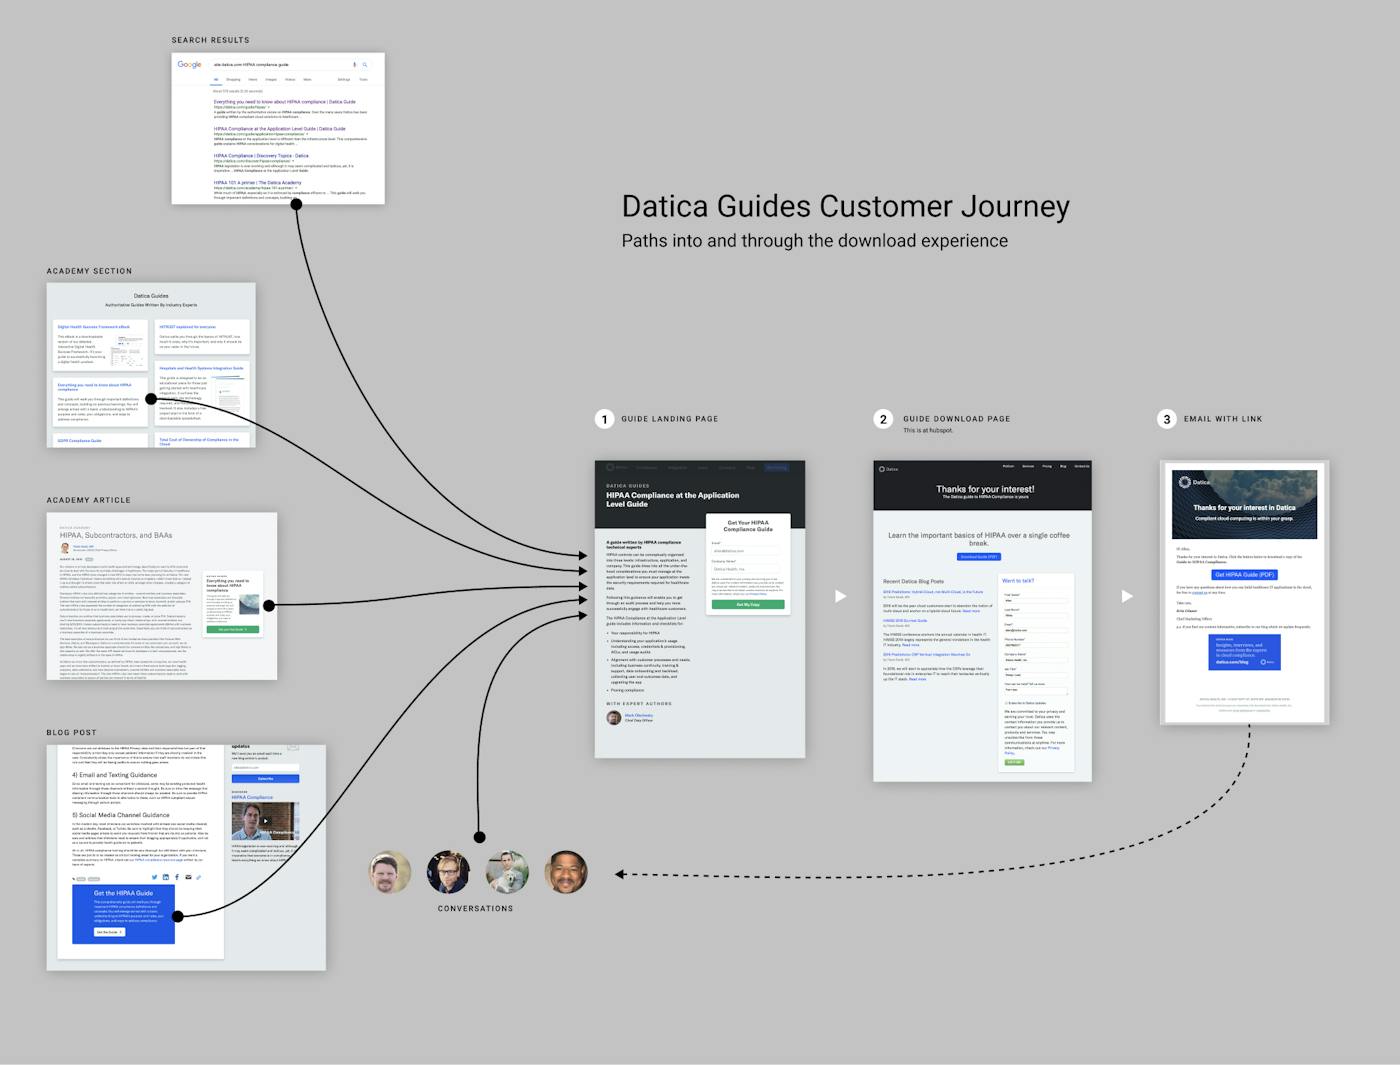Open the Shopping tab in Google results
1400x1065 pixels.
[x=233, y=79]
